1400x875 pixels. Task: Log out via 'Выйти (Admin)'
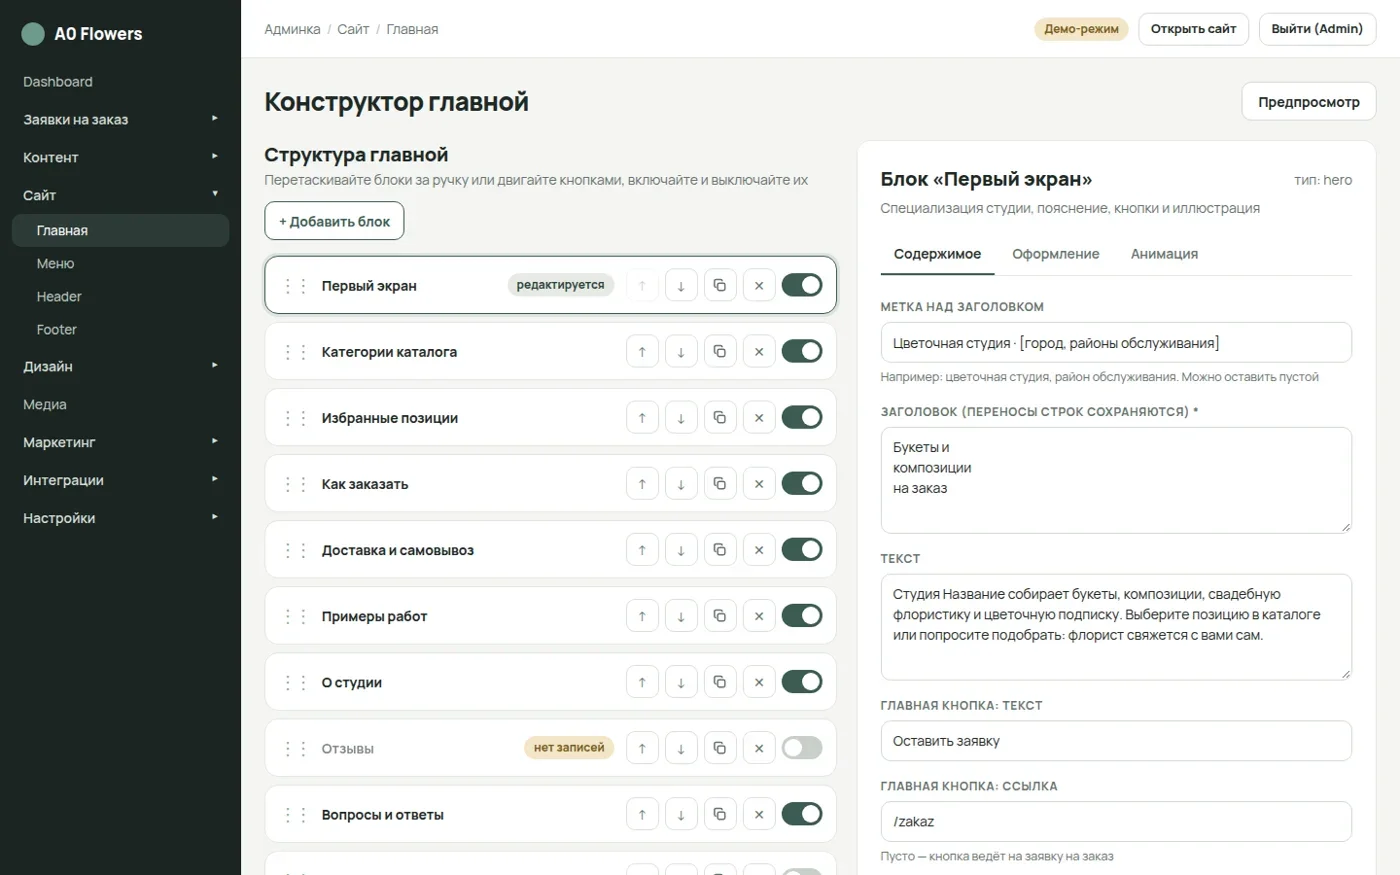1317,29
